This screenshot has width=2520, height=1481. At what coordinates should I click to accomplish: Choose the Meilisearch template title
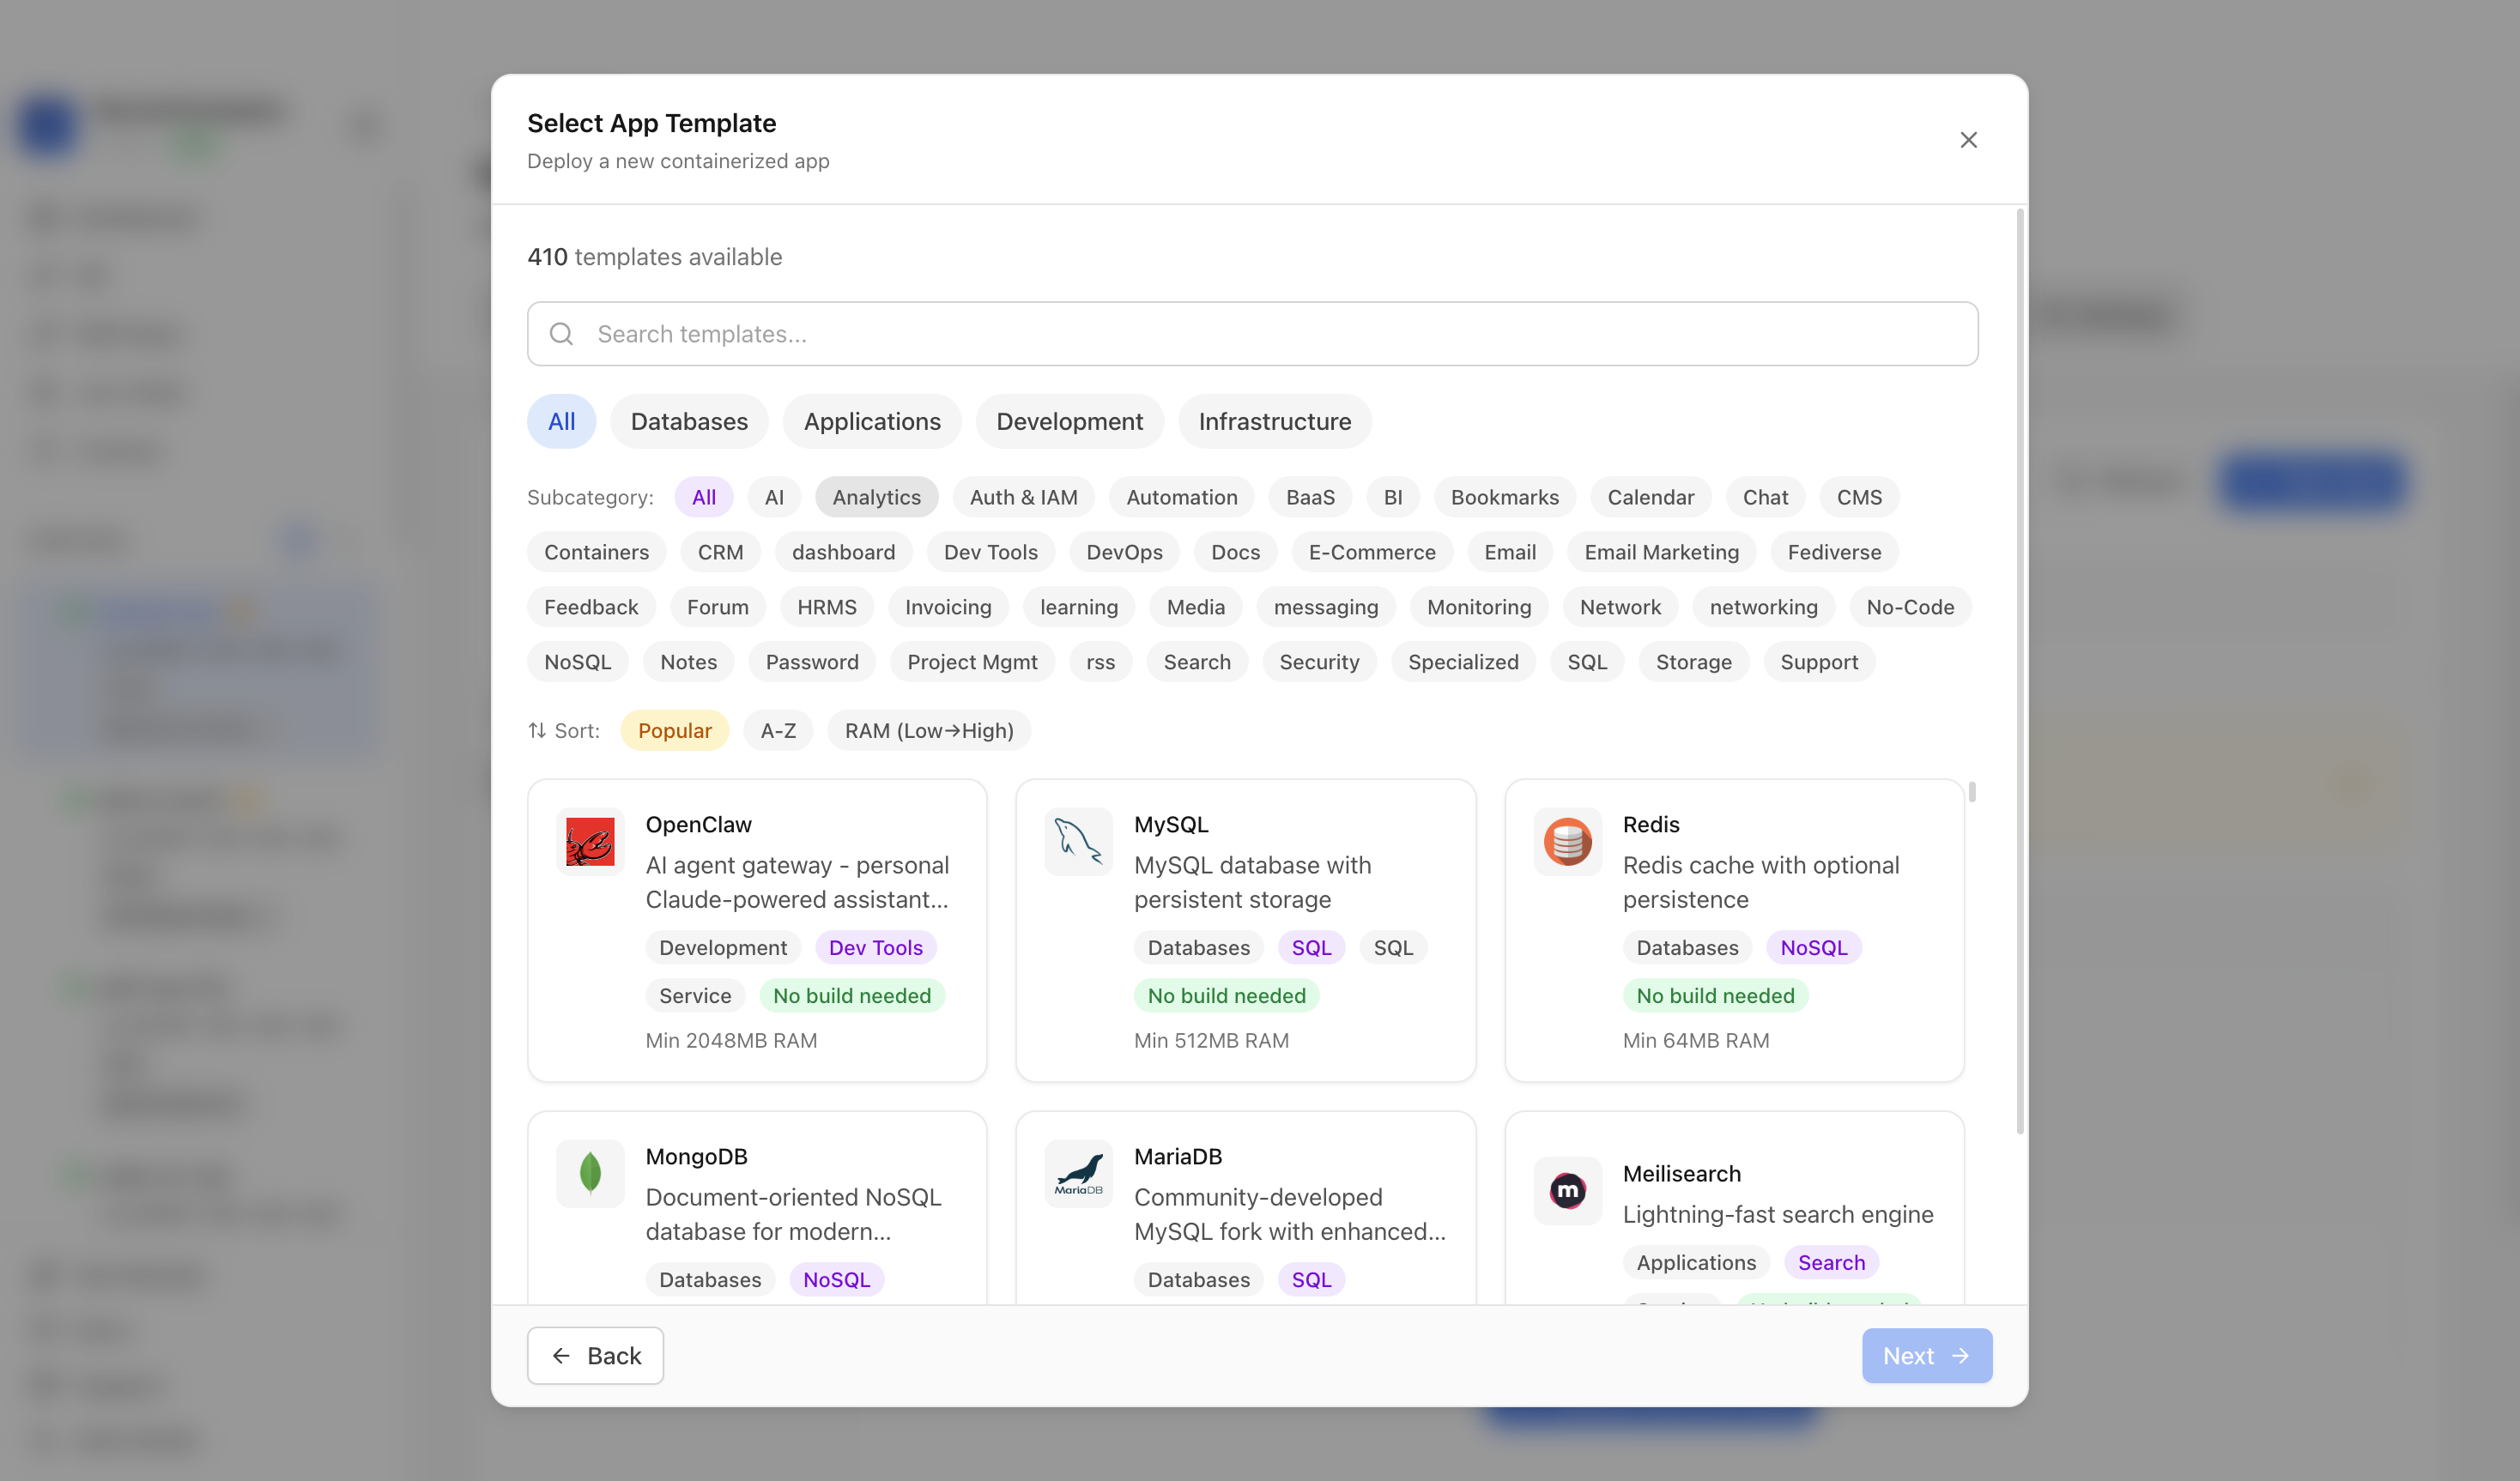[1682, 1174]
